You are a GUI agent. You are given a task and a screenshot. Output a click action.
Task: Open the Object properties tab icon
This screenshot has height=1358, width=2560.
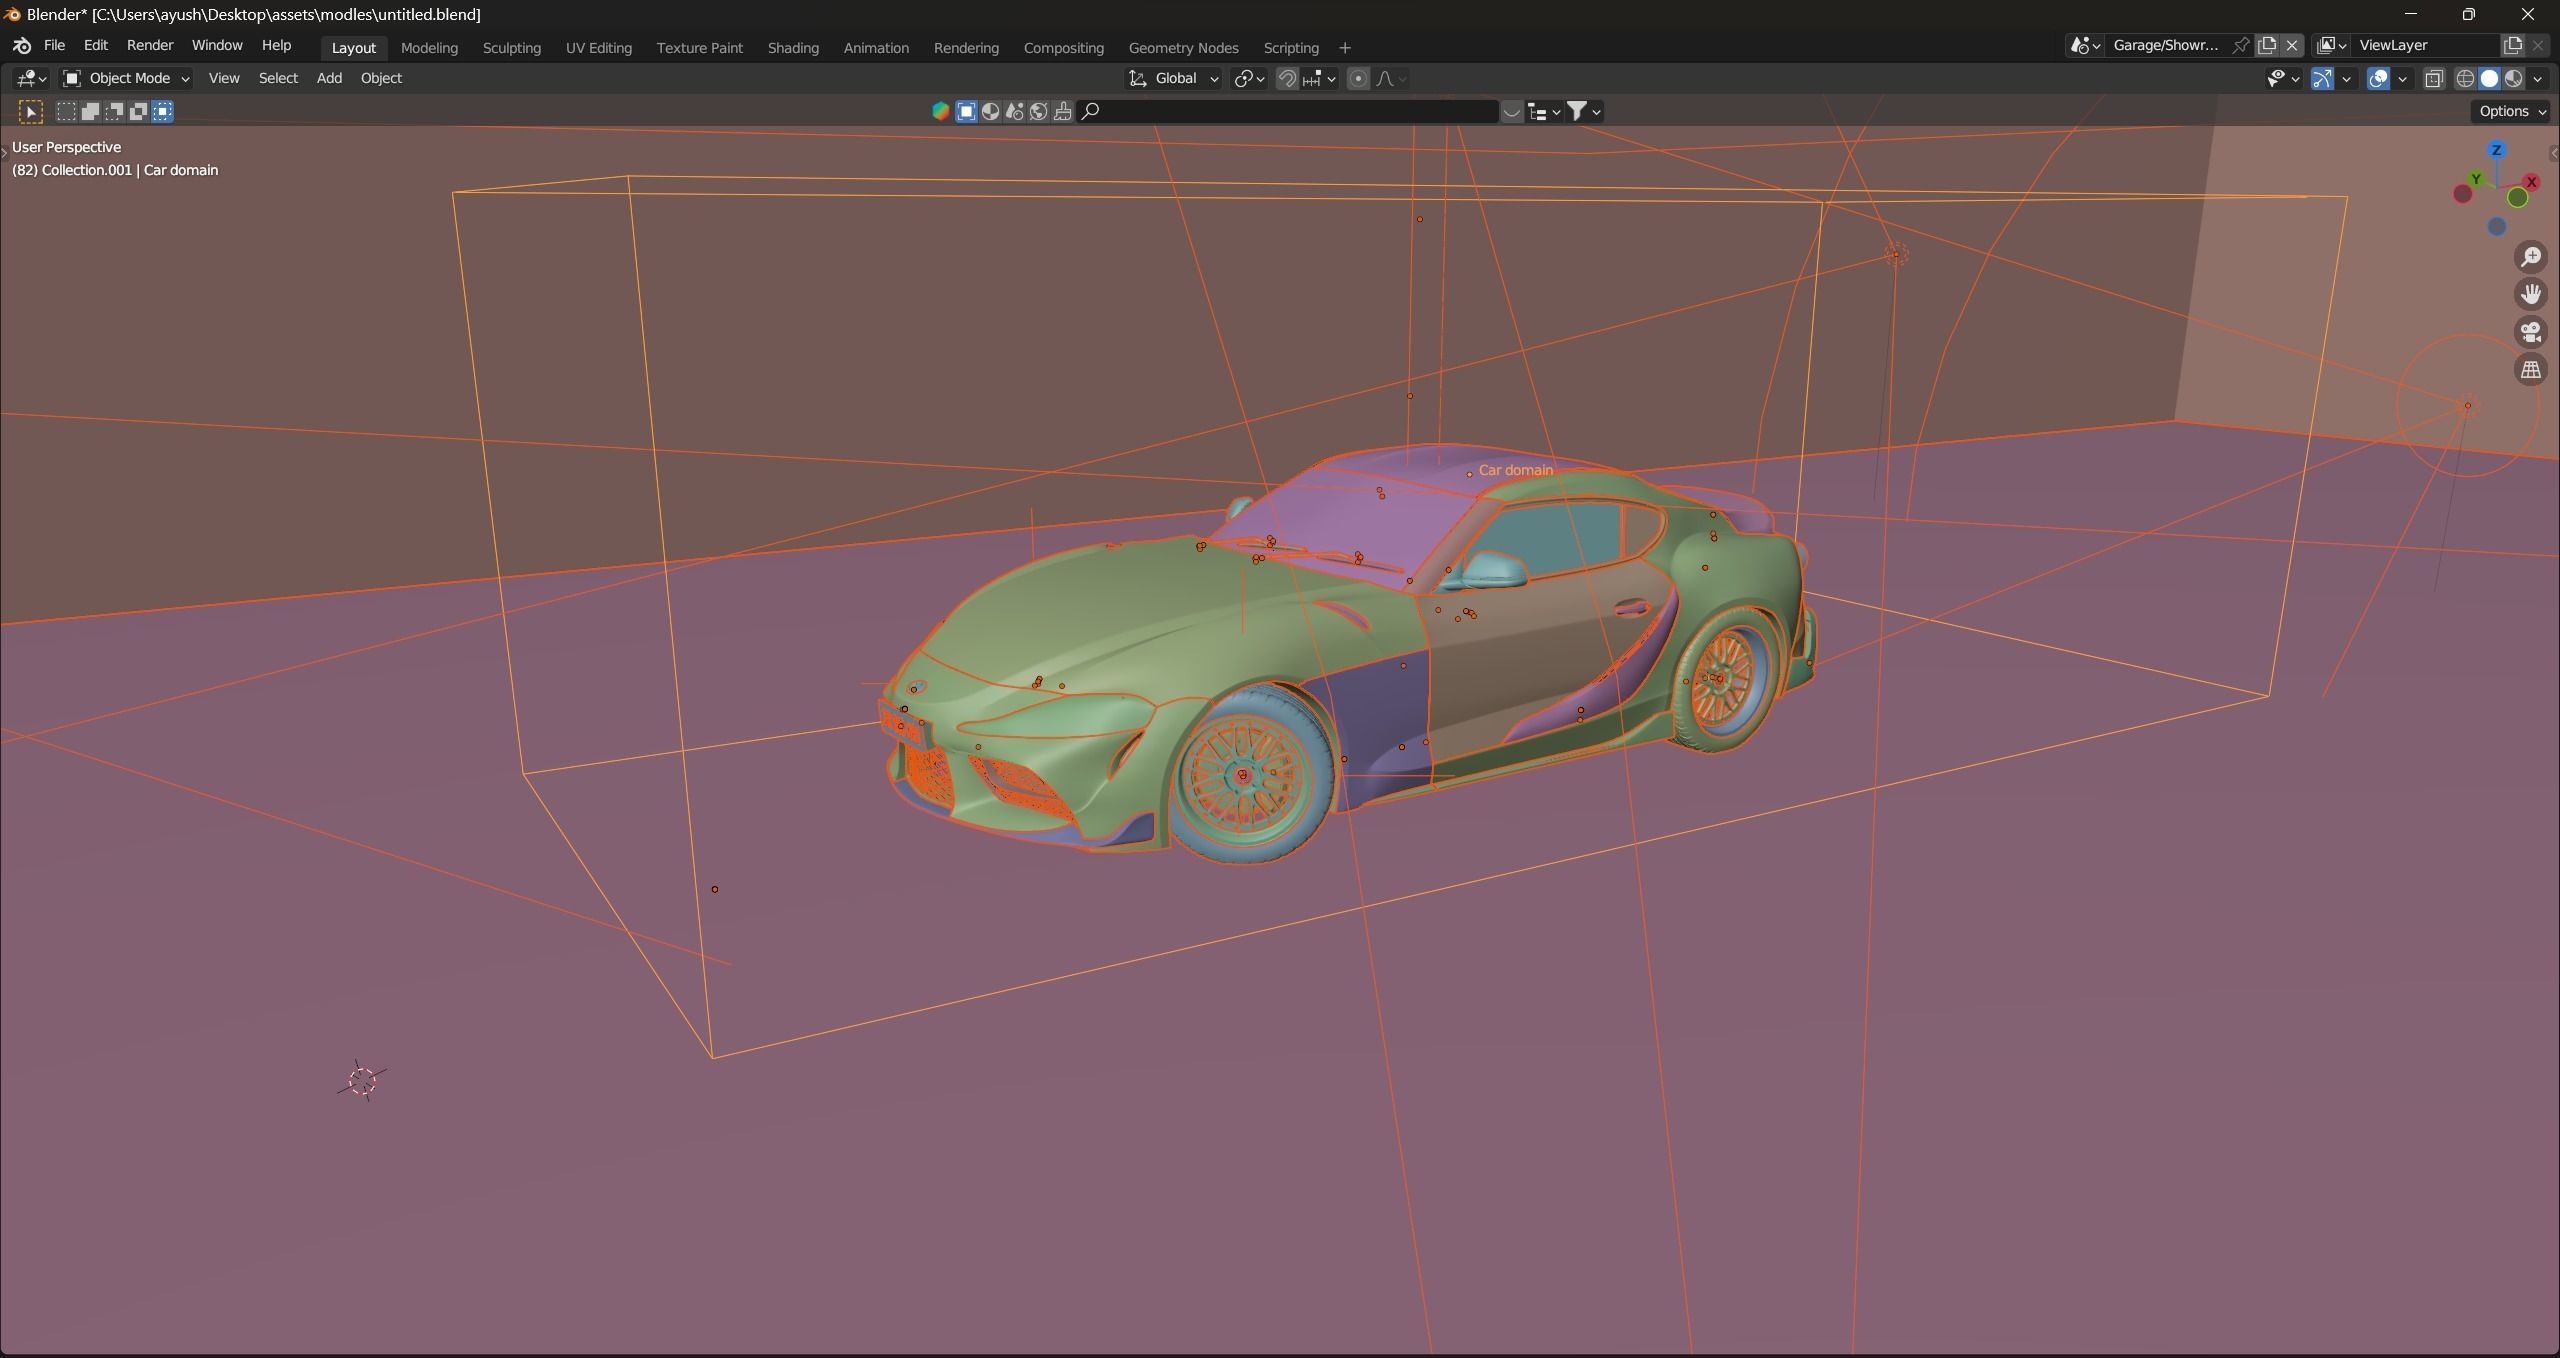(966, 111)
